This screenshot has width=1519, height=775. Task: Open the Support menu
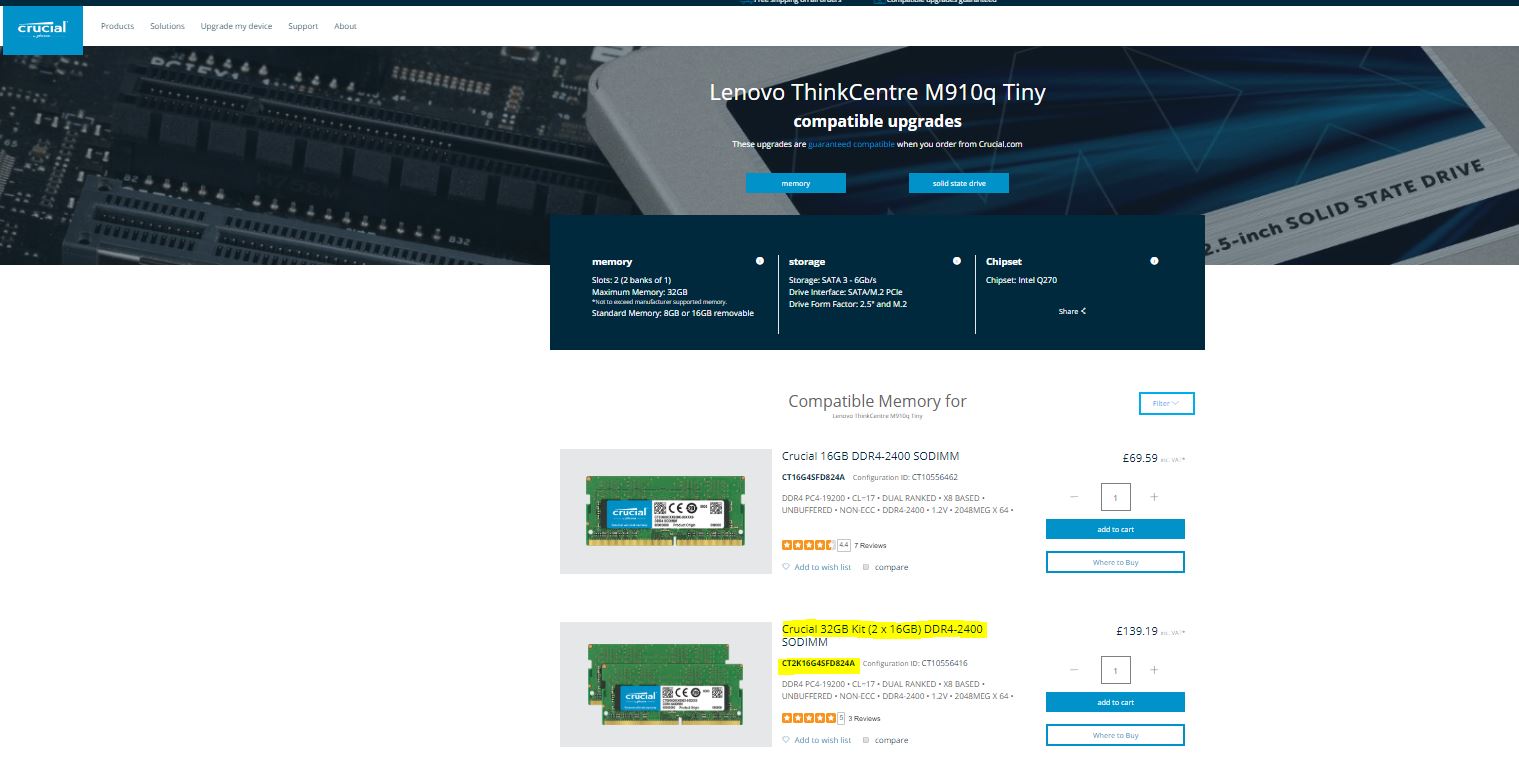tap(303, 26)
